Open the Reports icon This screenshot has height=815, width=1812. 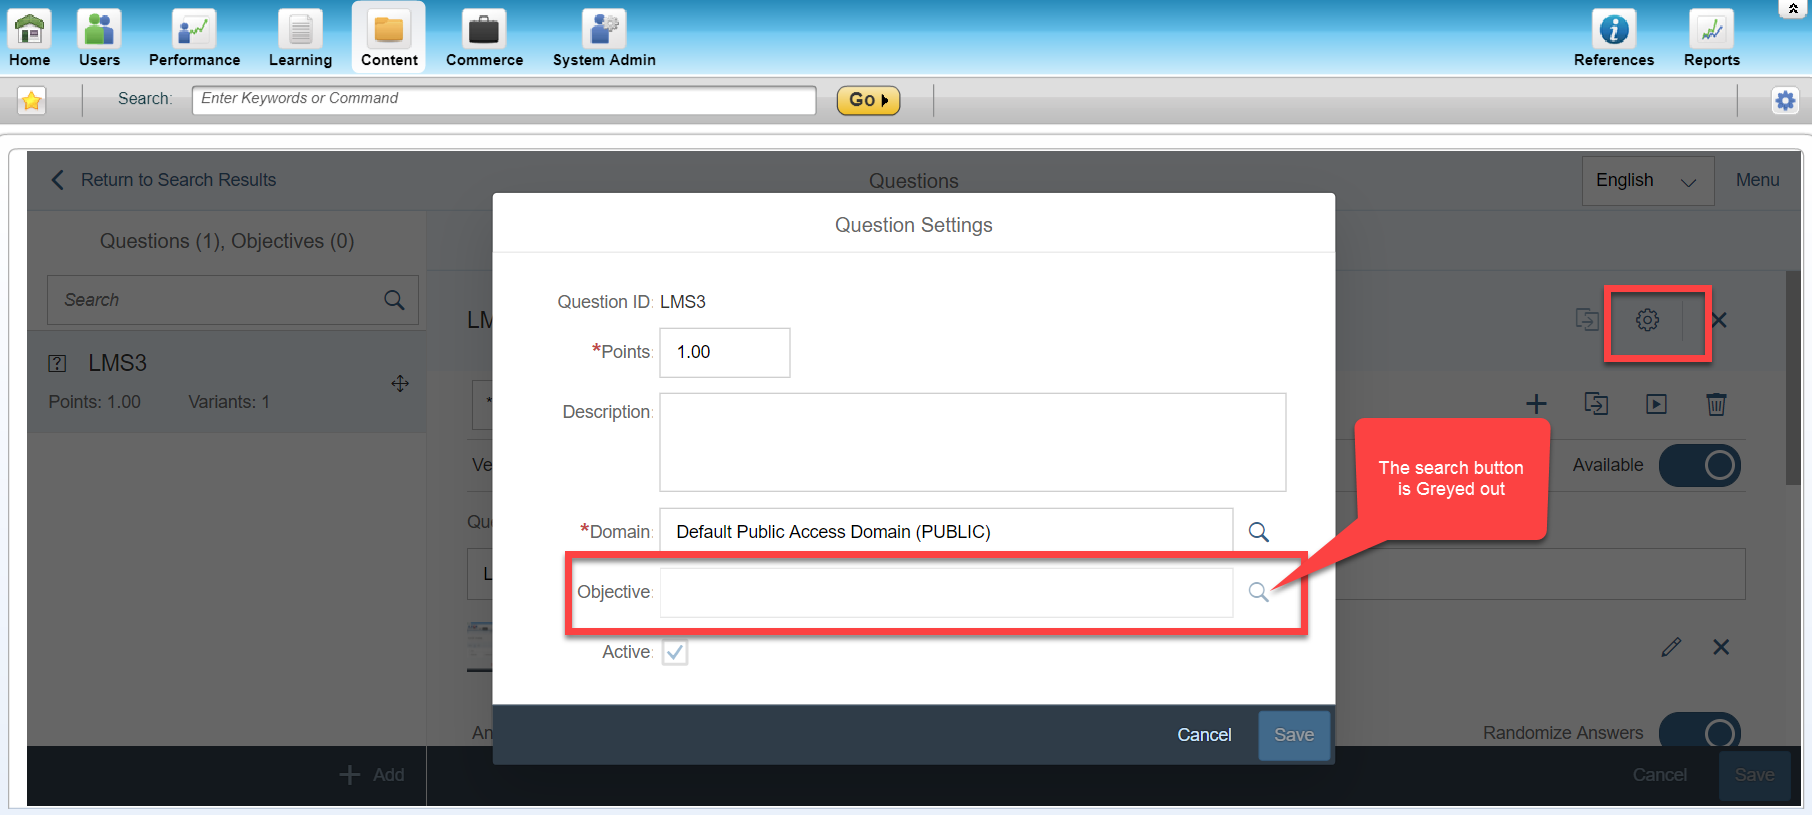pos(1712,29)
